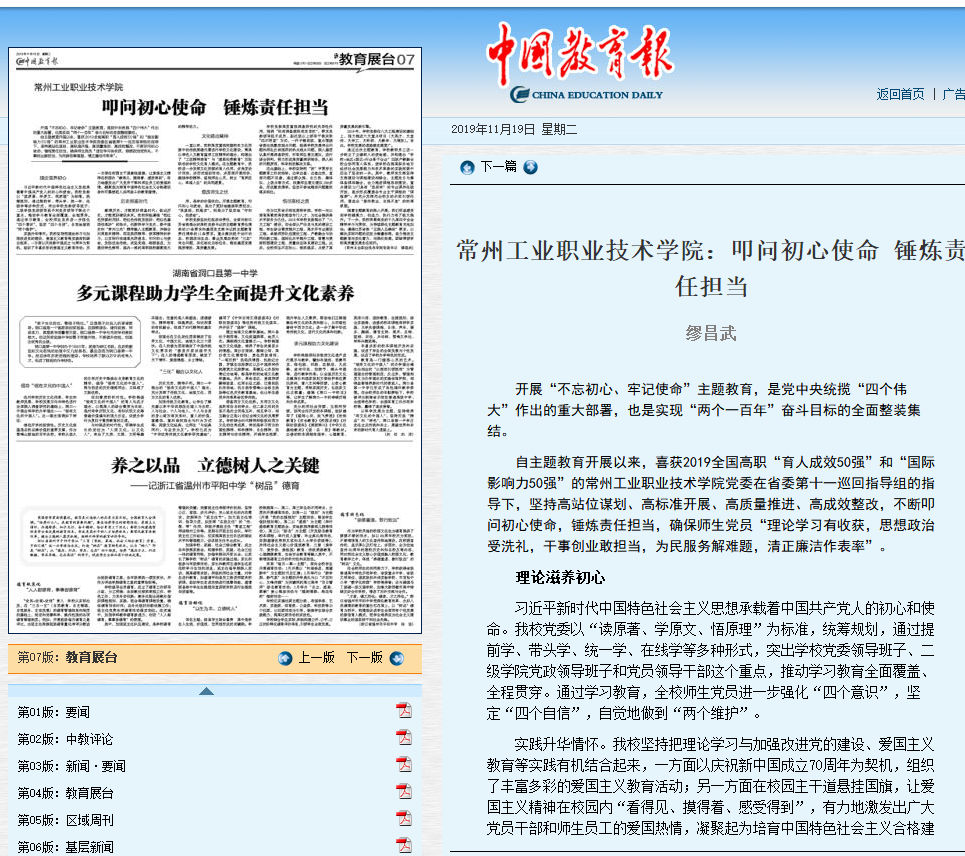Viewport: 965px width, 856px height.
Task: Click the date 2019年11月19日 星期二
Action: [x=514, y=129]
